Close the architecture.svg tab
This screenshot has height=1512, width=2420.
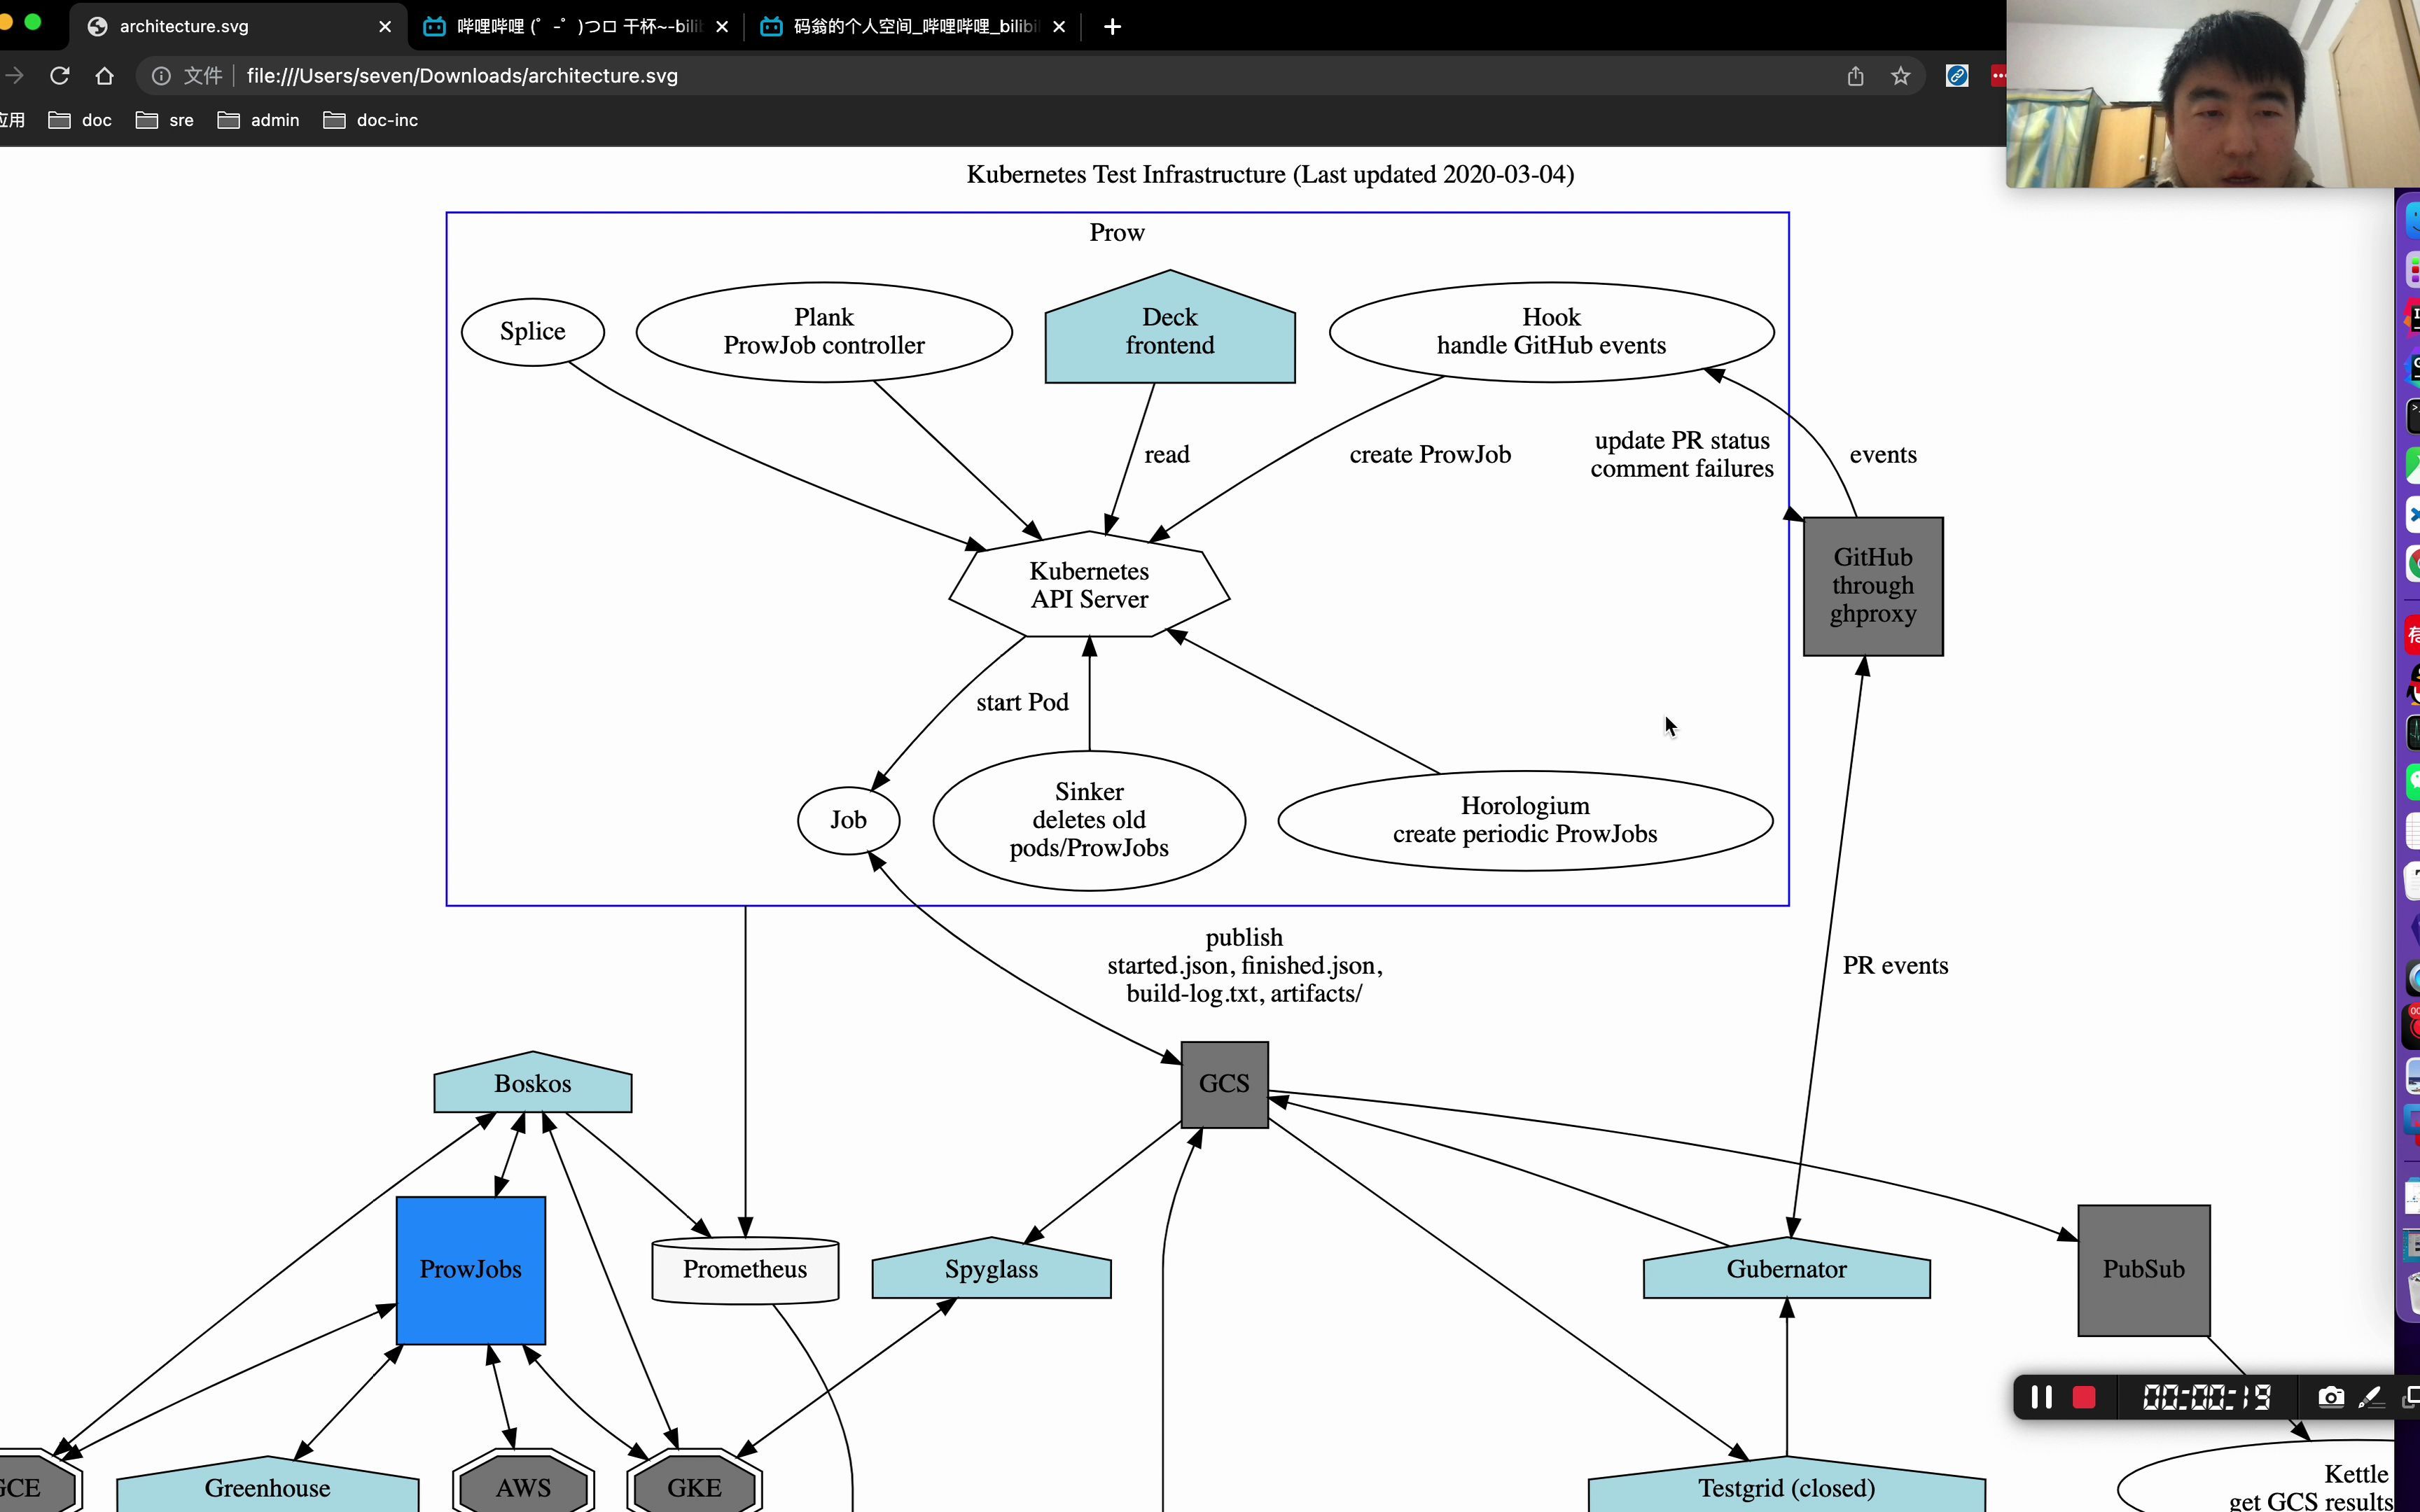tap(385, 27)
